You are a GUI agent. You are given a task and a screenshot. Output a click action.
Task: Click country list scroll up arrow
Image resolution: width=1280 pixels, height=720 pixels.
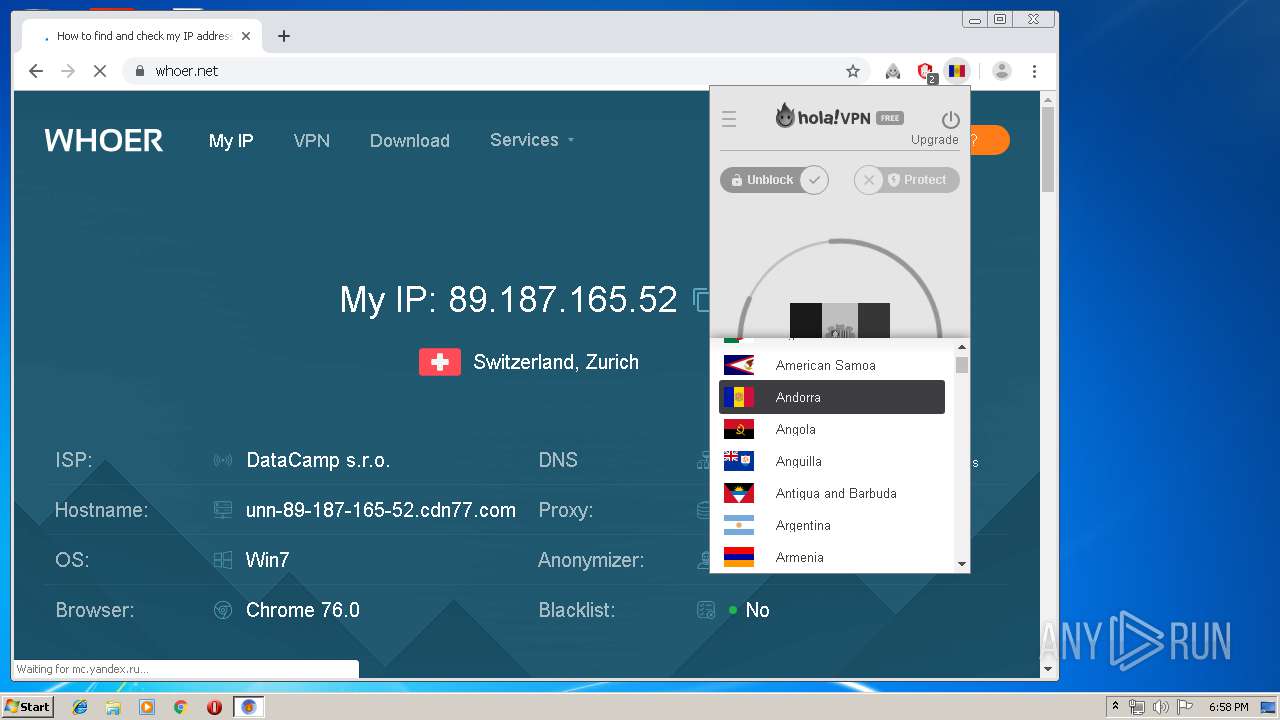962,347
